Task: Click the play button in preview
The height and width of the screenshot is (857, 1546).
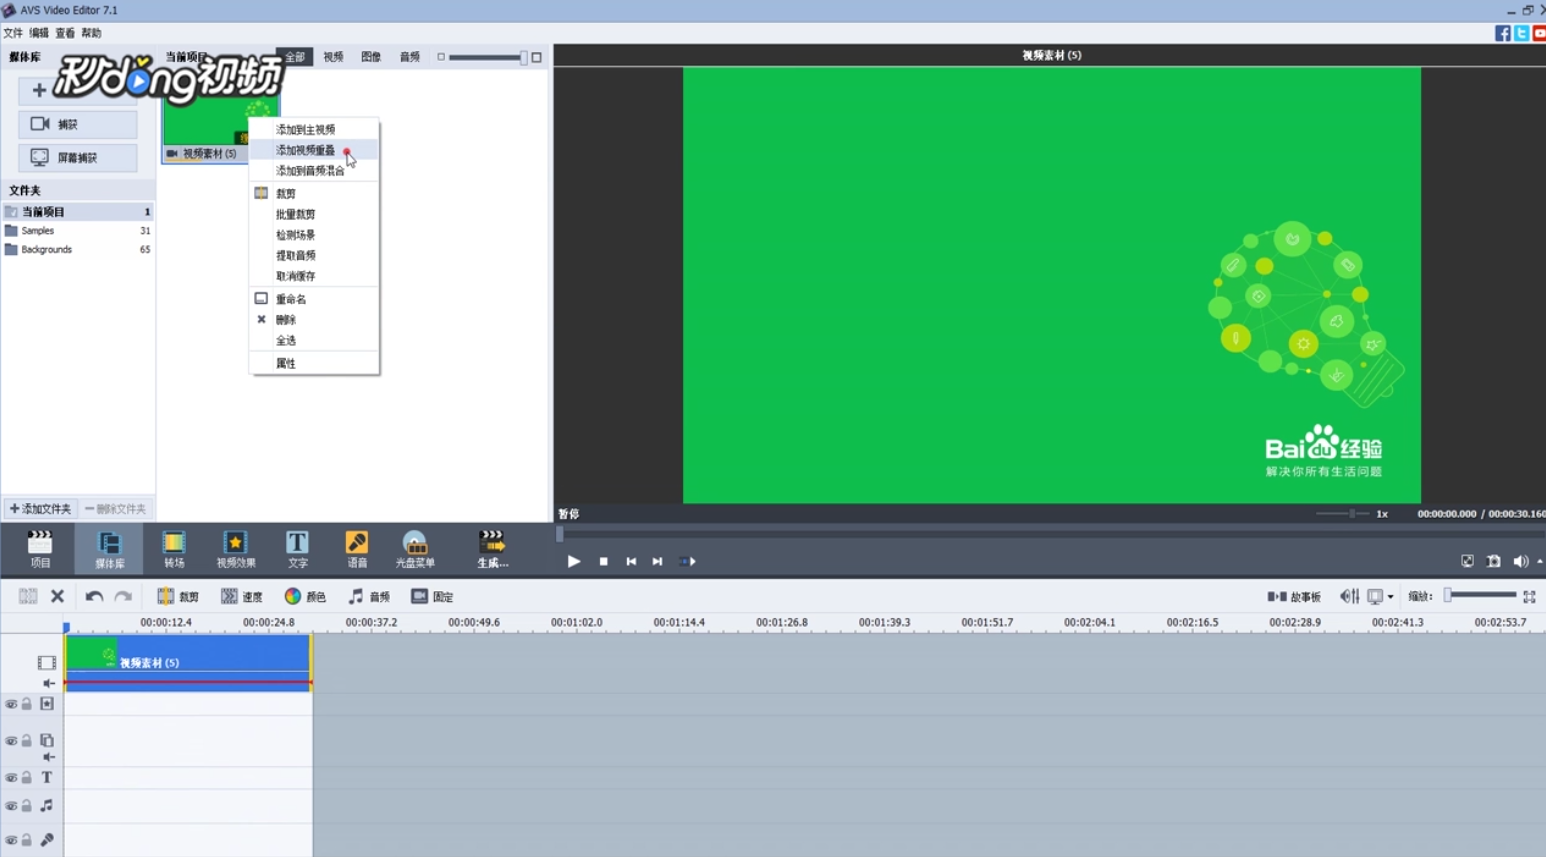Action: (574, 561)
